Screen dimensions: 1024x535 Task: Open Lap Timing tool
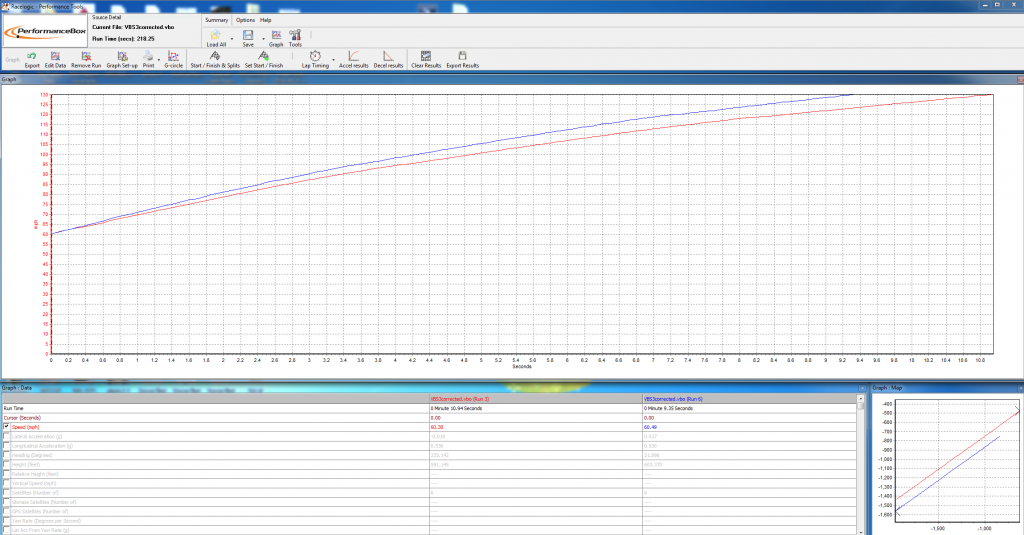(x=315, y=57)
